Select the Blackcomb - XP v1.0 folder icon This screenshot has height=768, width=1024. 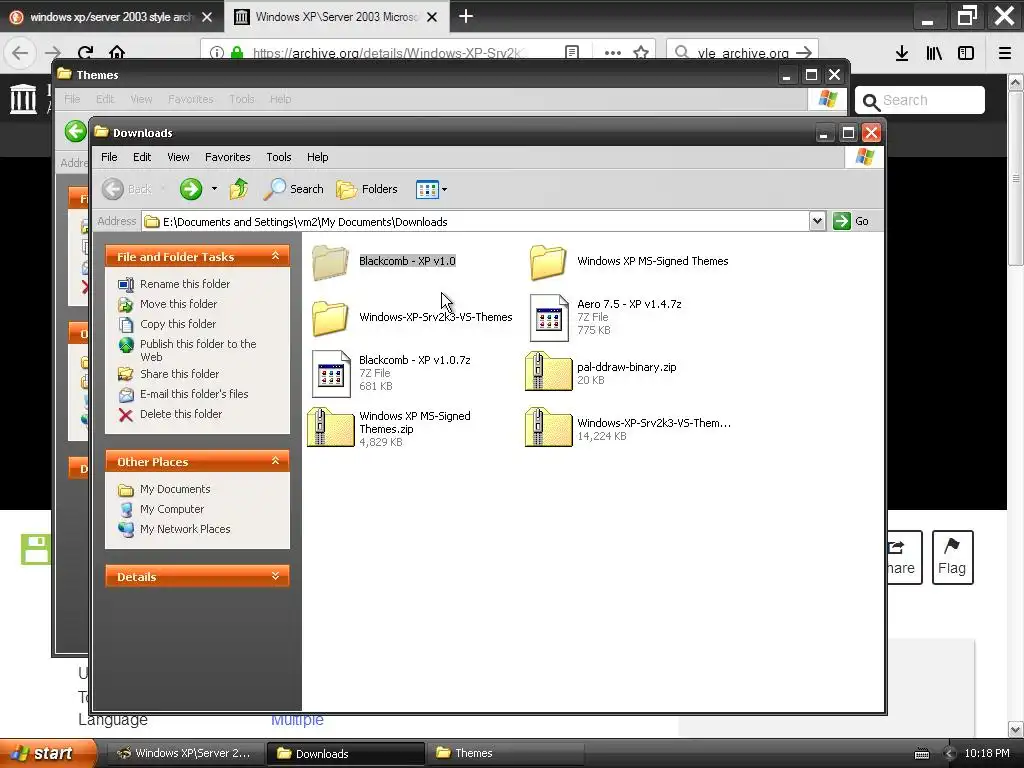point(330,262)
